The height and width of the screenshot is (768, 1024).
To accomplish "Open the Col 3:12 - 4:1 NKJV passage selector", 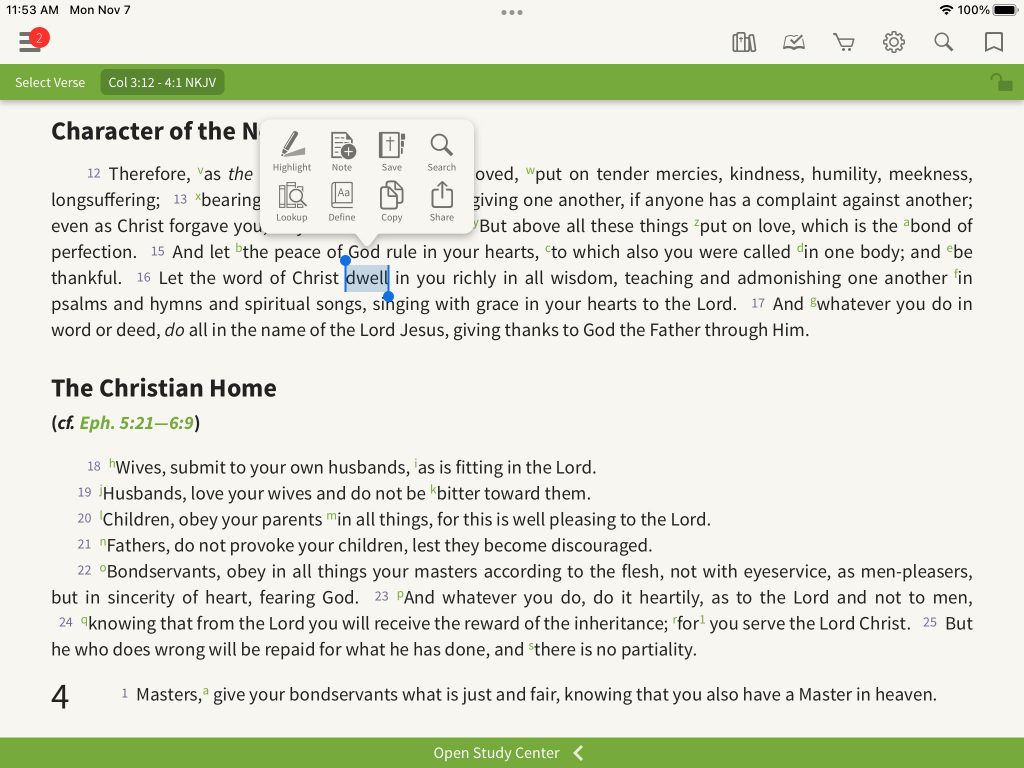I will [x=162, y=82].
